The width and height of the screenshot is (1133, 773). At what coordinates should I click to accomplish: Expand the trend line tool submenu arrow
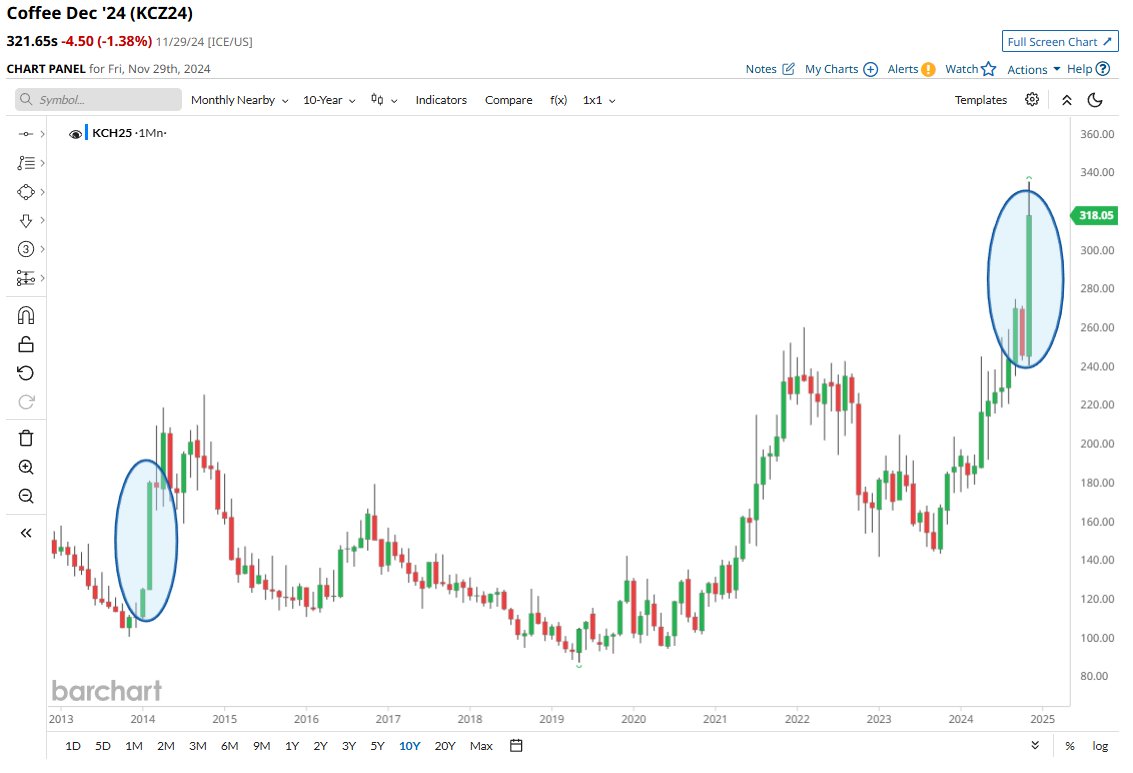[43, 134]
